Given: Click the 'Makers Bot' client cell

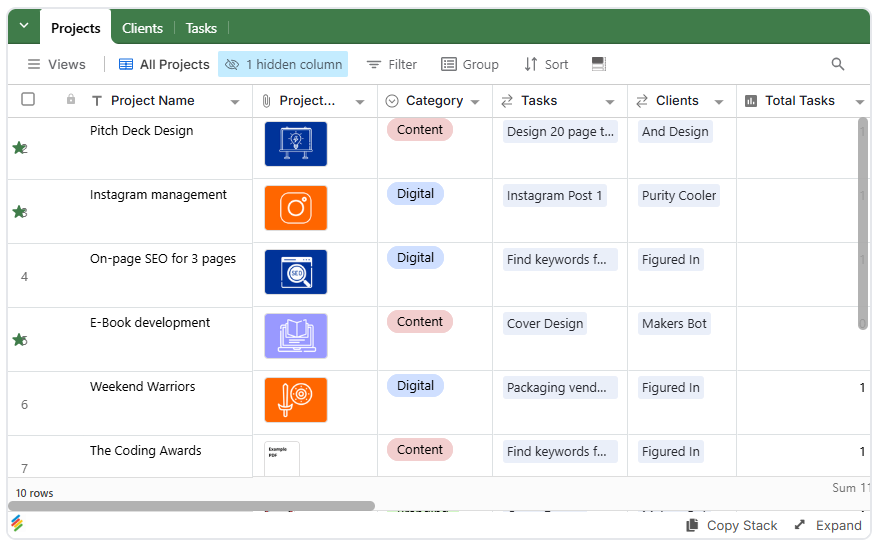Looking at the screenshot, I should 674,323.
